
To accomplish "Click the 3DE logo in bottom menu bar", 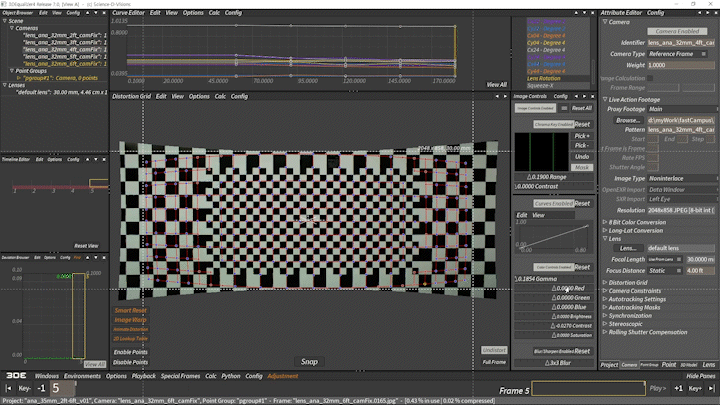I will tap(16, 376).
